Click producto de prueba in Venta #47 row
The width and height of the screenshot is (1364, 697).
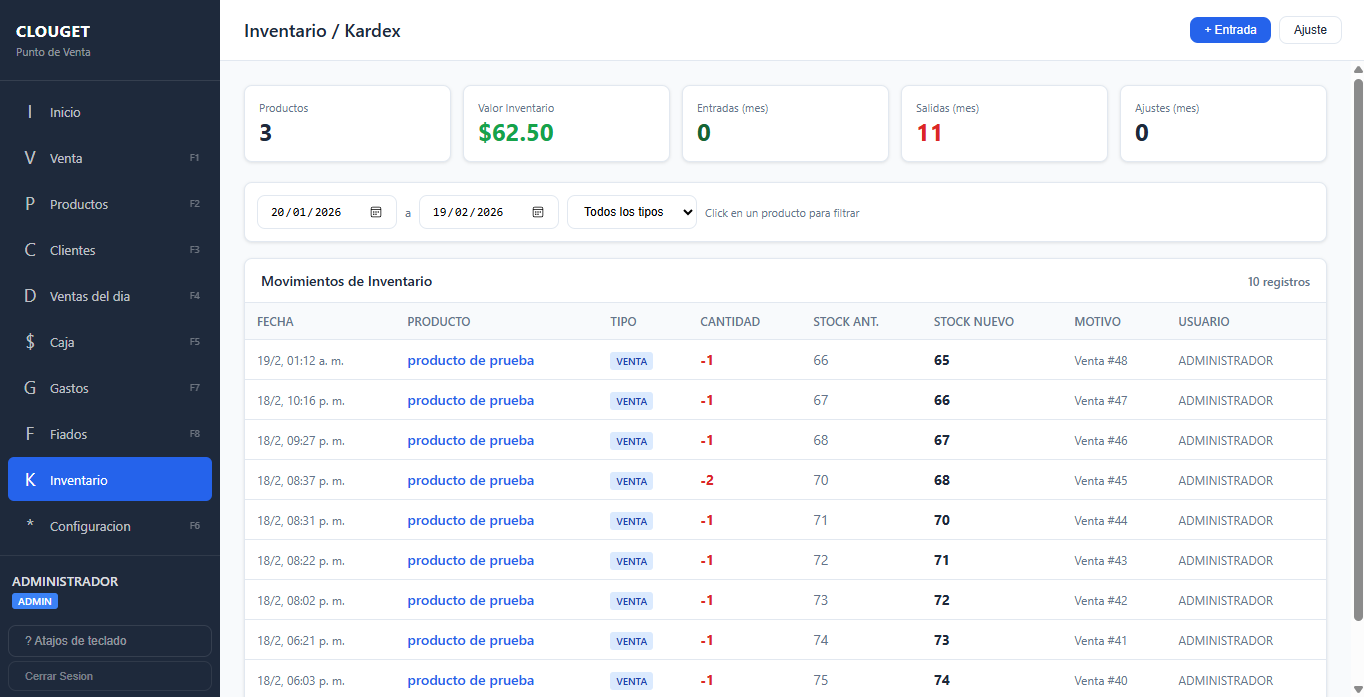[x=470, y=400]
